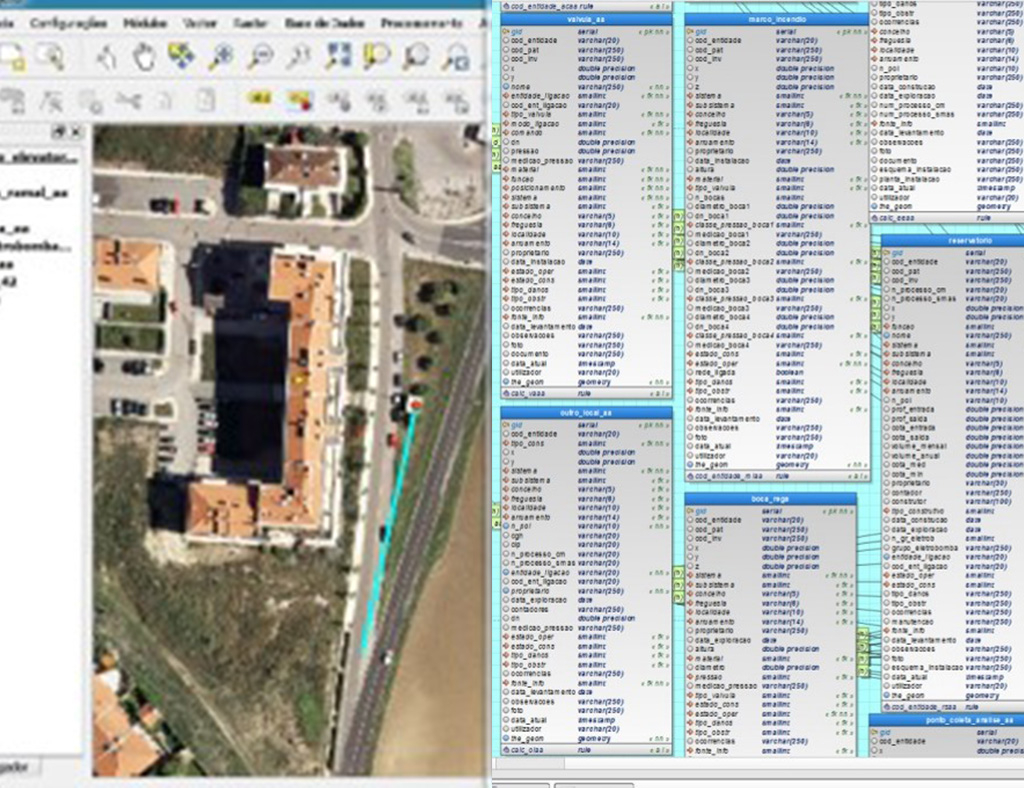Click the calc_vaaa rule row
The height and width of the screenshot is (788, 1024).
(586, 394)
